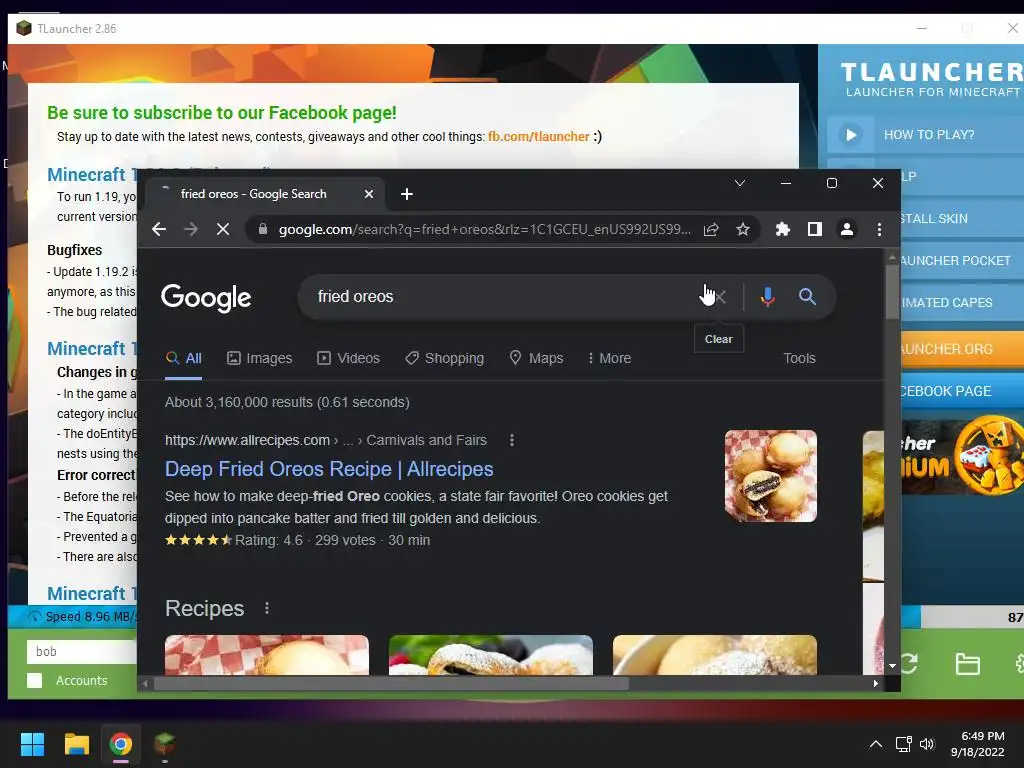Viewport: 1024px width, 768px height.
Task: Share this page from the address bar
Action: coord(711,229)
